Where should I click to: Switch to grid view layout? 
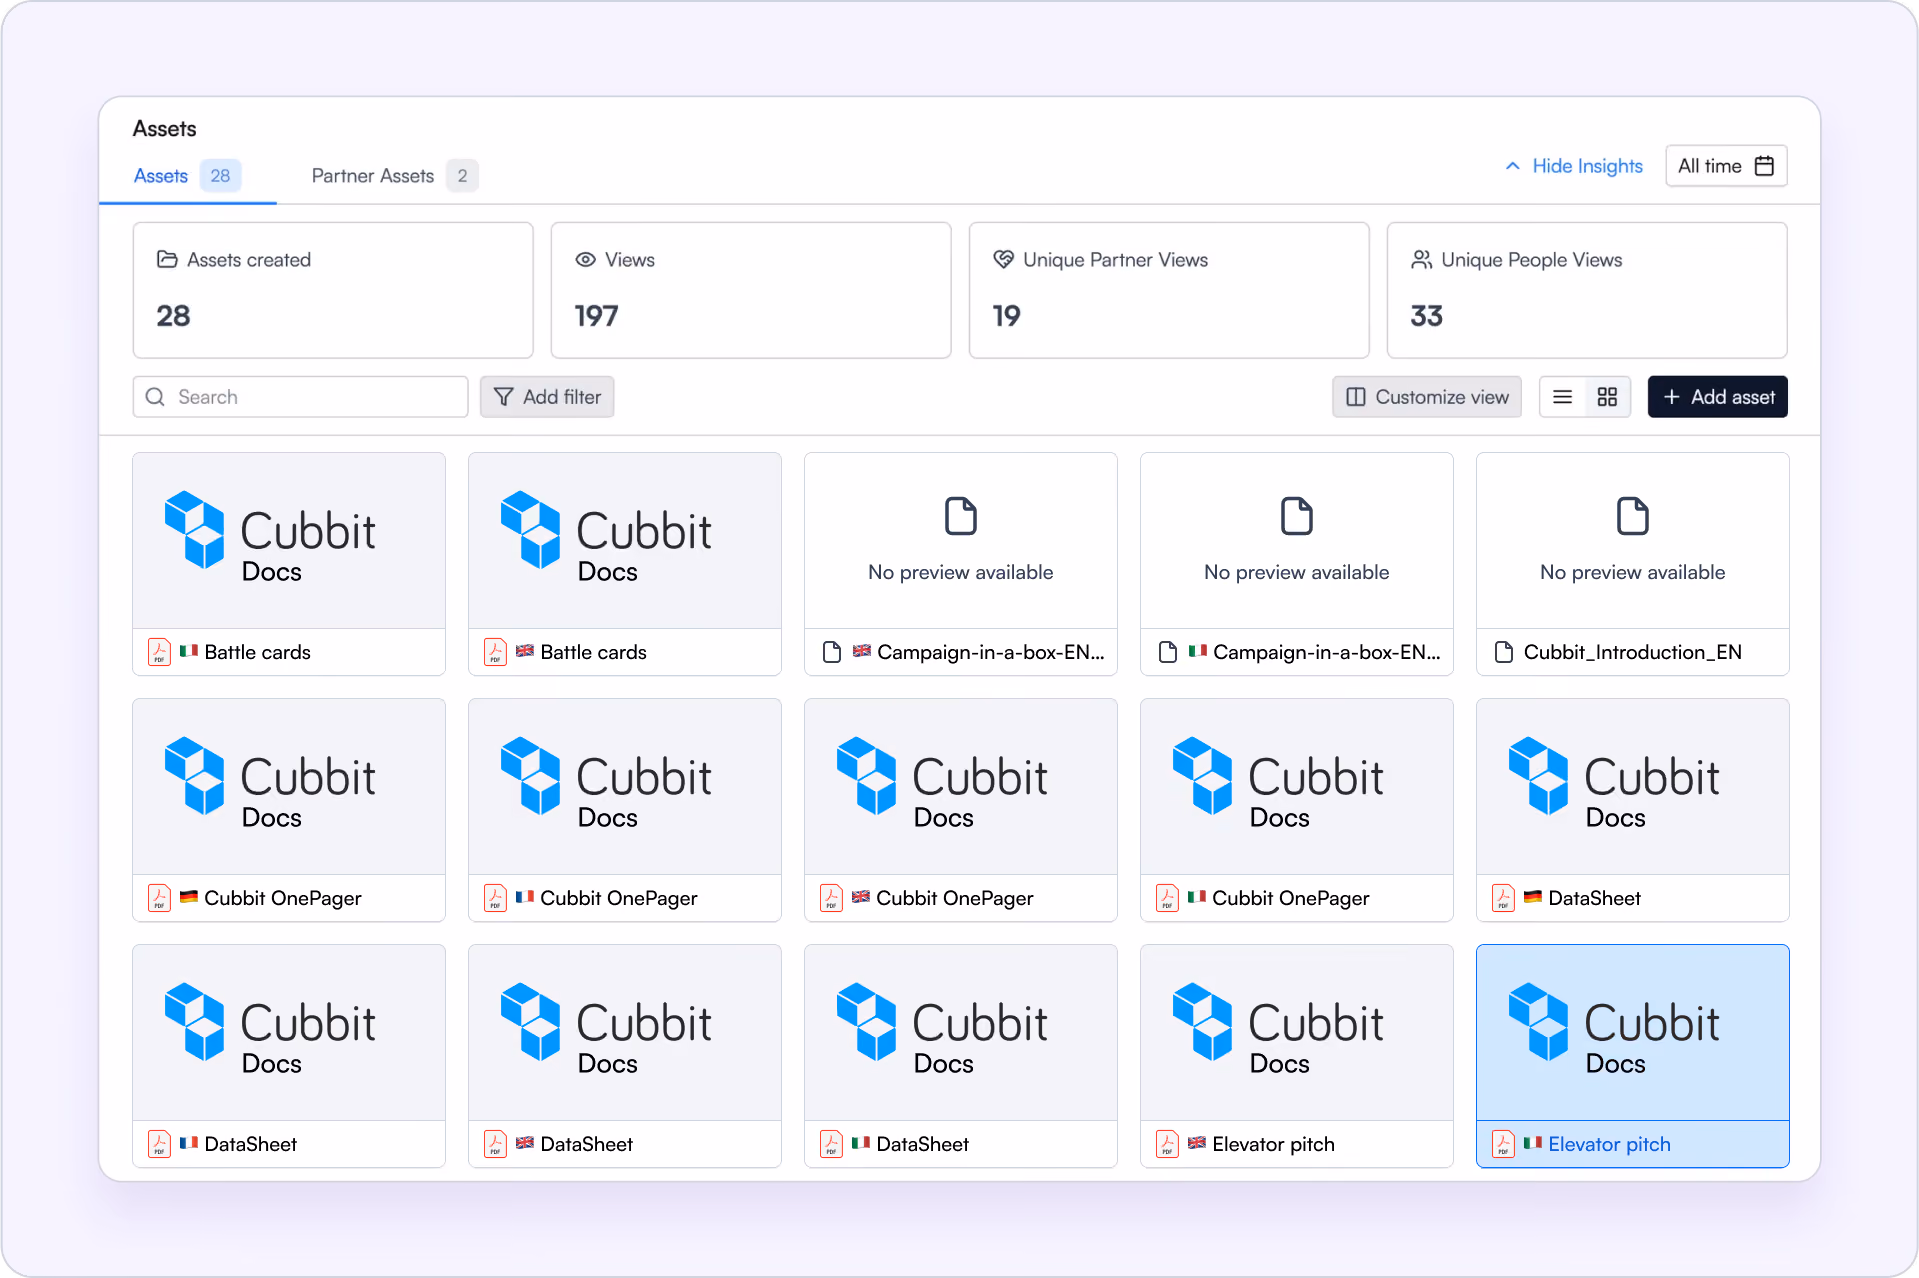tap(1607, 397)
